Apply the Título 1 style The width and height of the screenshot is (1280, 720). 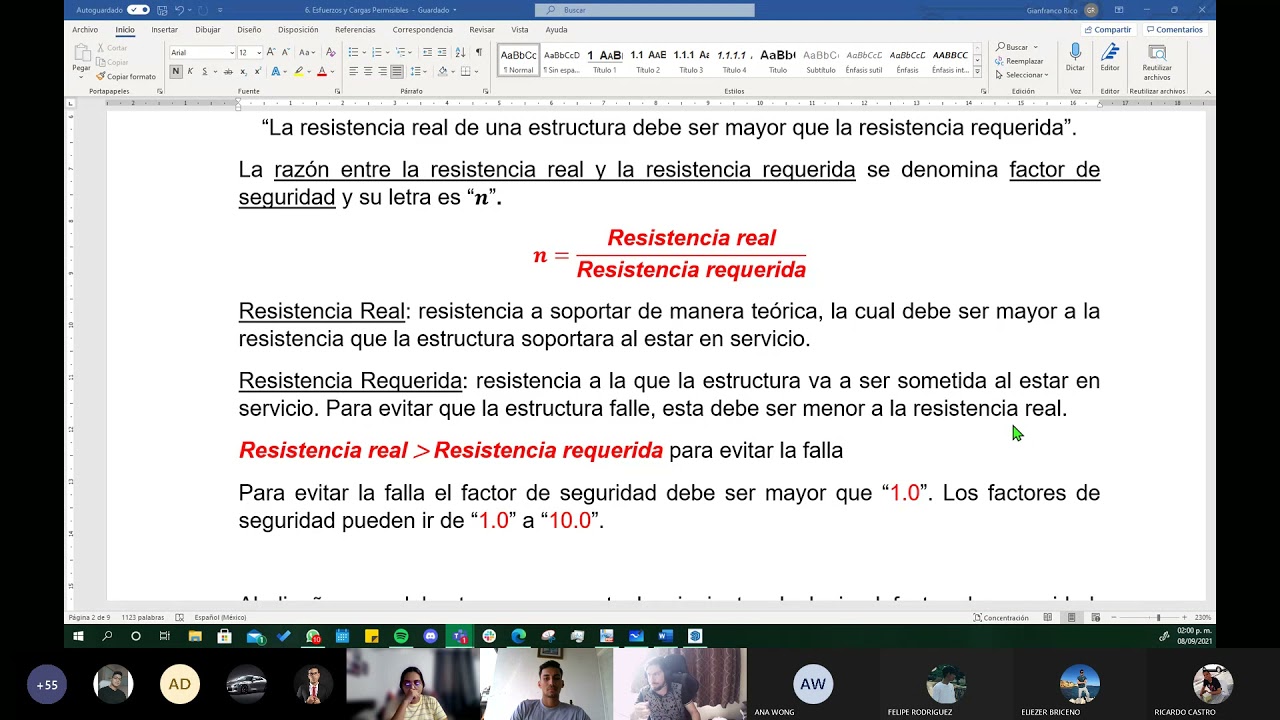pyautogui.click(x=605, y=60)
